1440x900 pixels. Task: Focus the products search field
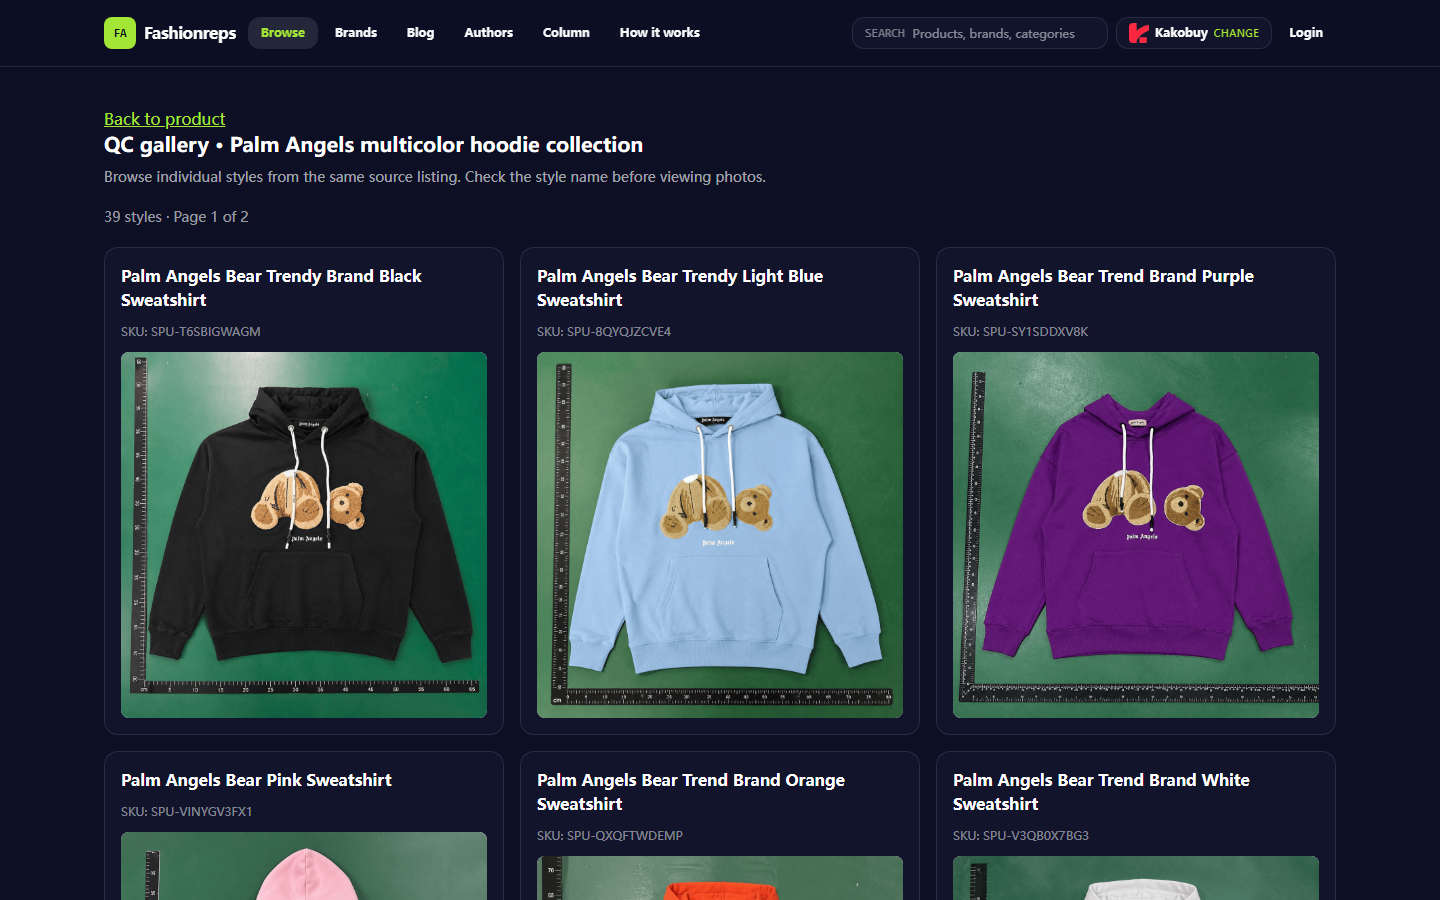pyautogui.click(x=980, y=33)
